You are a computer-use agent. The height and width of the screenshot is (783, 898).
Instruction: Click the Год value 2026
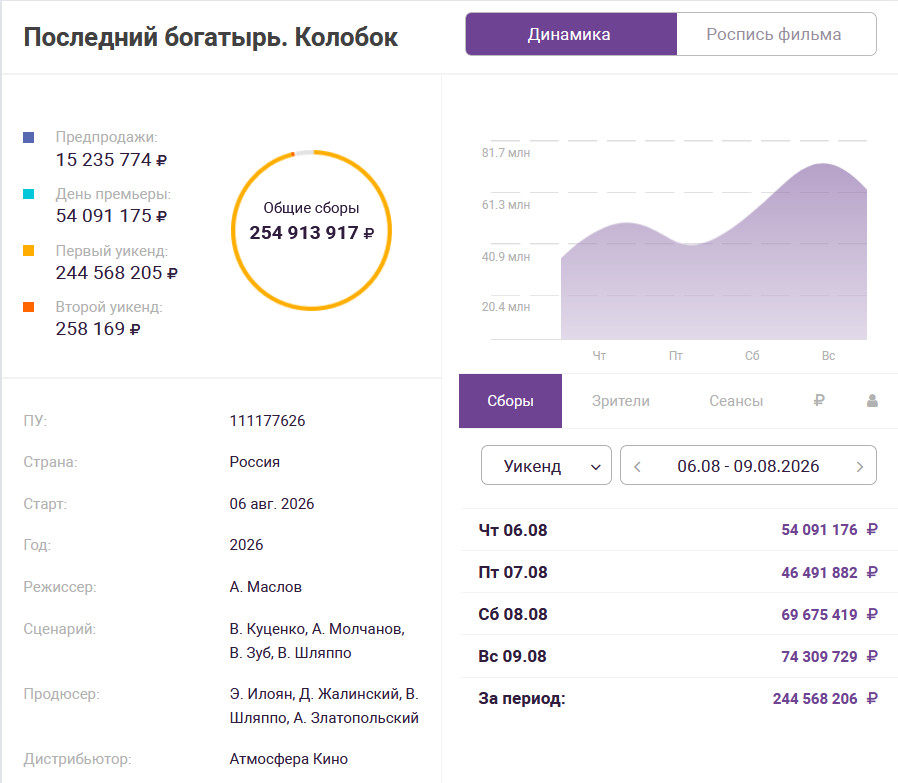click(x=246, y=545)
